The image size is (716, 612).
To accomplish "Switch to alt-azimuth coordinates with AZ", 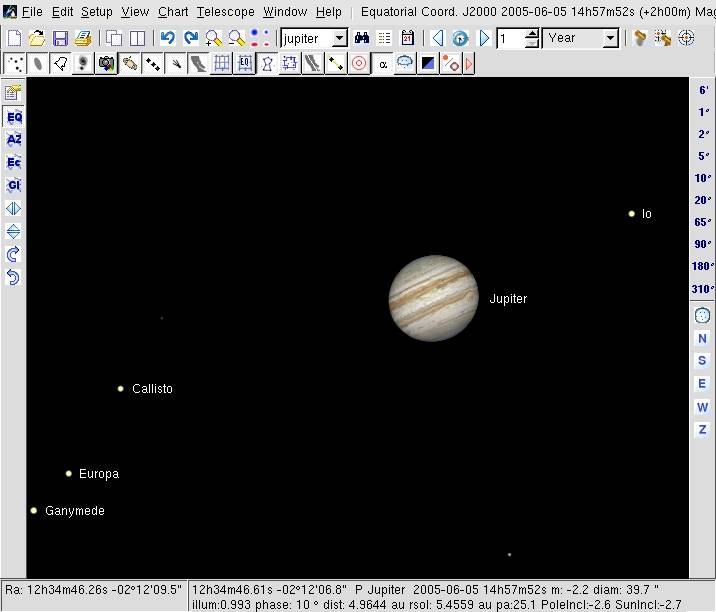I will click(13, 140).
